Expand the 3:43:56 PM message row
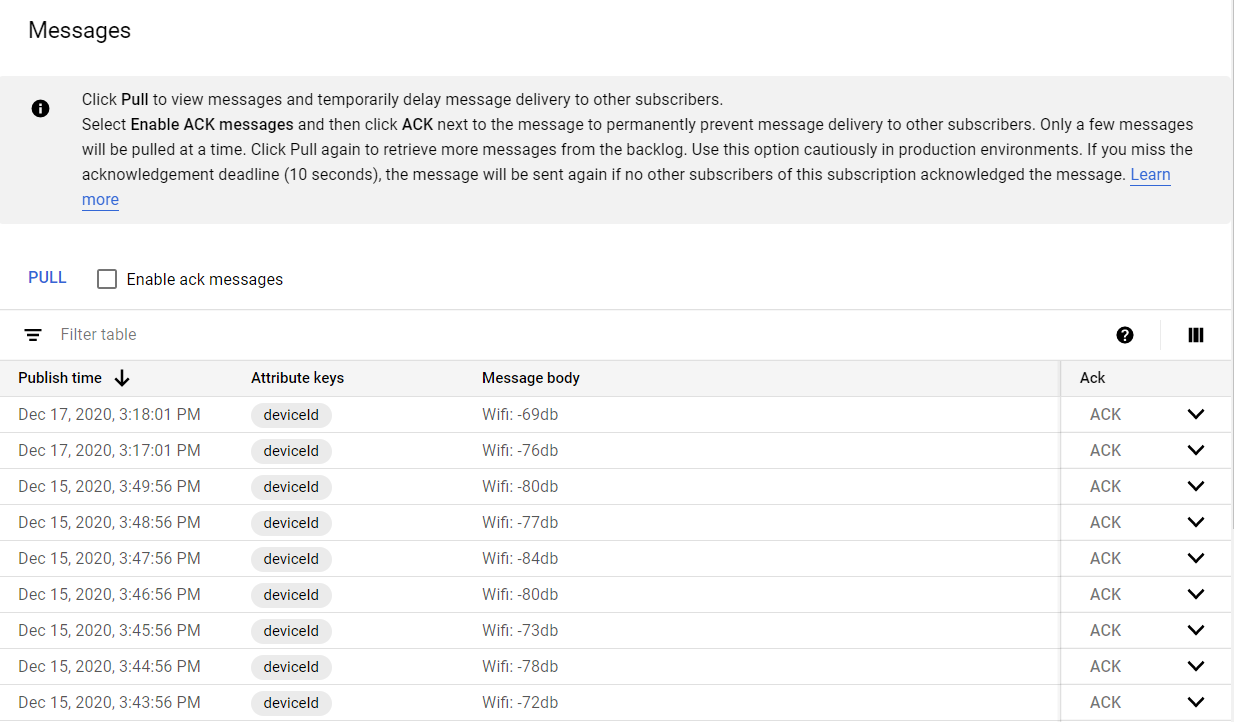Image resolution: width=1234 pixels, height=722 pixels. (1196, 703)
